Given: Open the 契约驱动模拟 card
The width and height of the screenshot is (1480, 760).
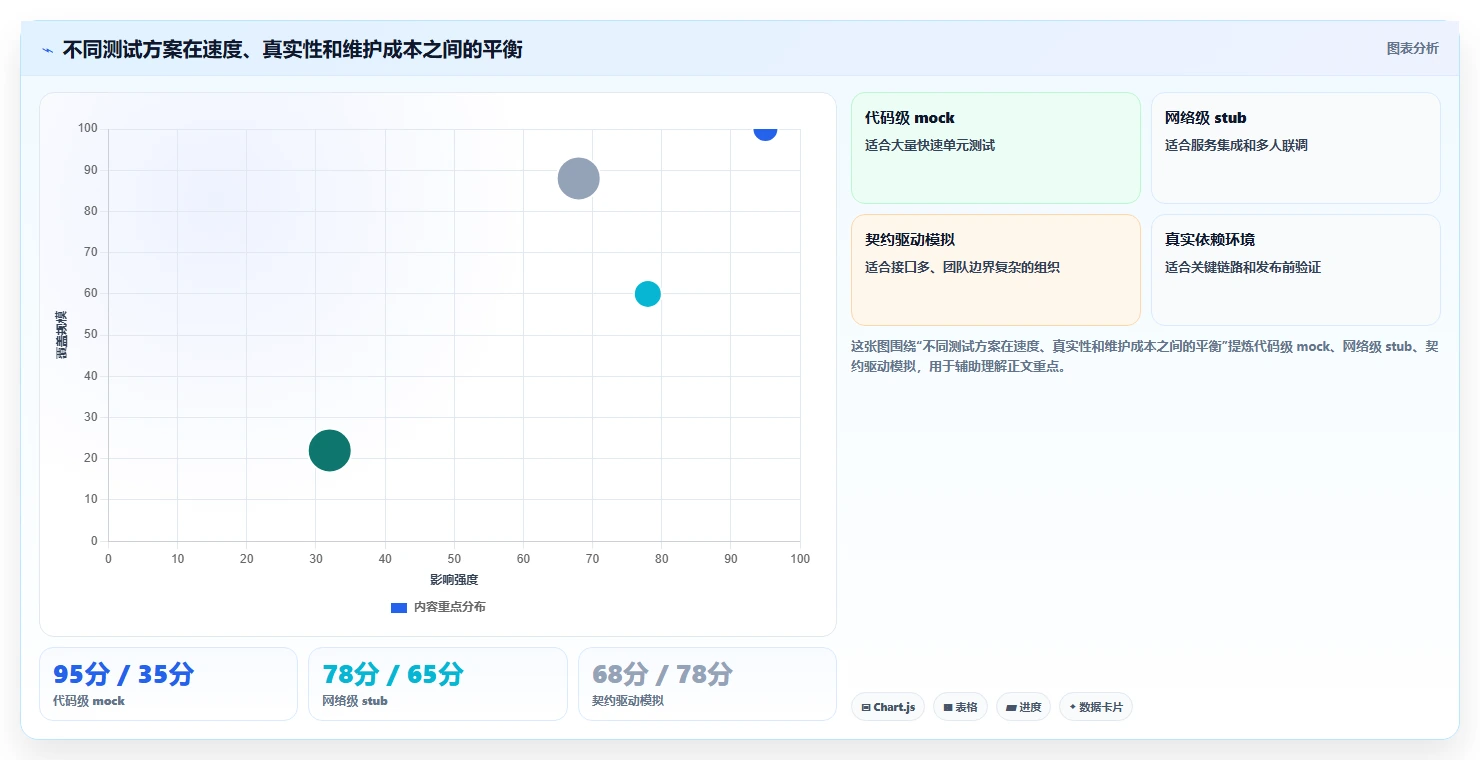Looking at the screenshot, I should tap(995, 270).
